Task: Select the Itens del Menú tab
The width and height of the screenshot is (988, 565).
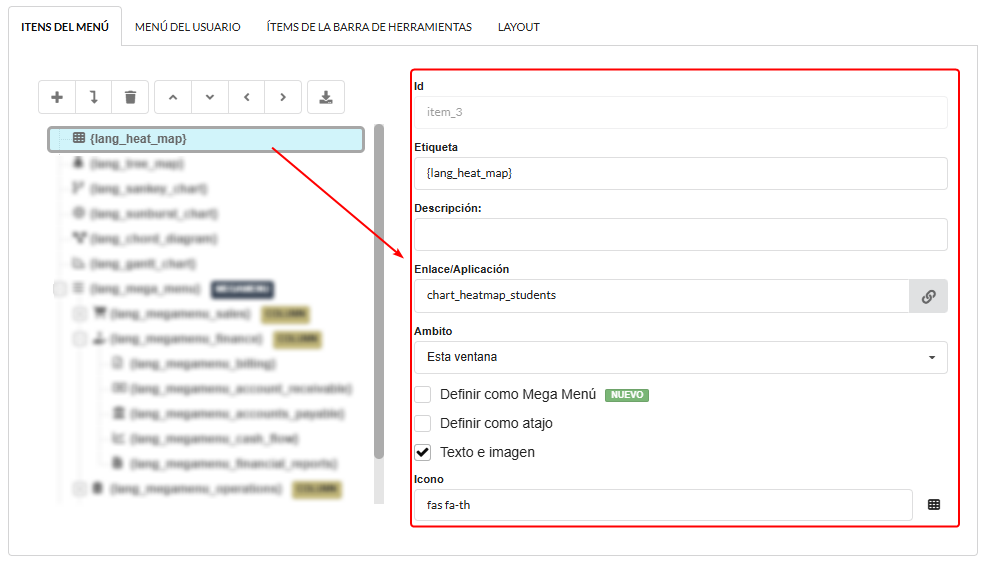Action: [65, 27]
